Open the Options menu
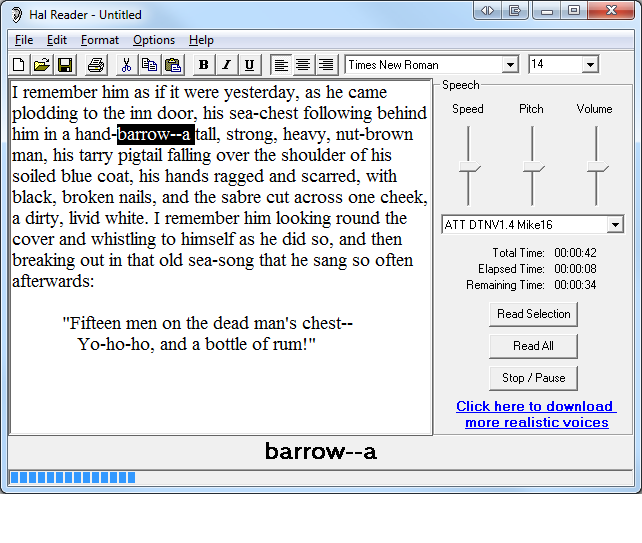Image resolution: width=642 pixels, height=543 pixels. [x=154, y=40]
